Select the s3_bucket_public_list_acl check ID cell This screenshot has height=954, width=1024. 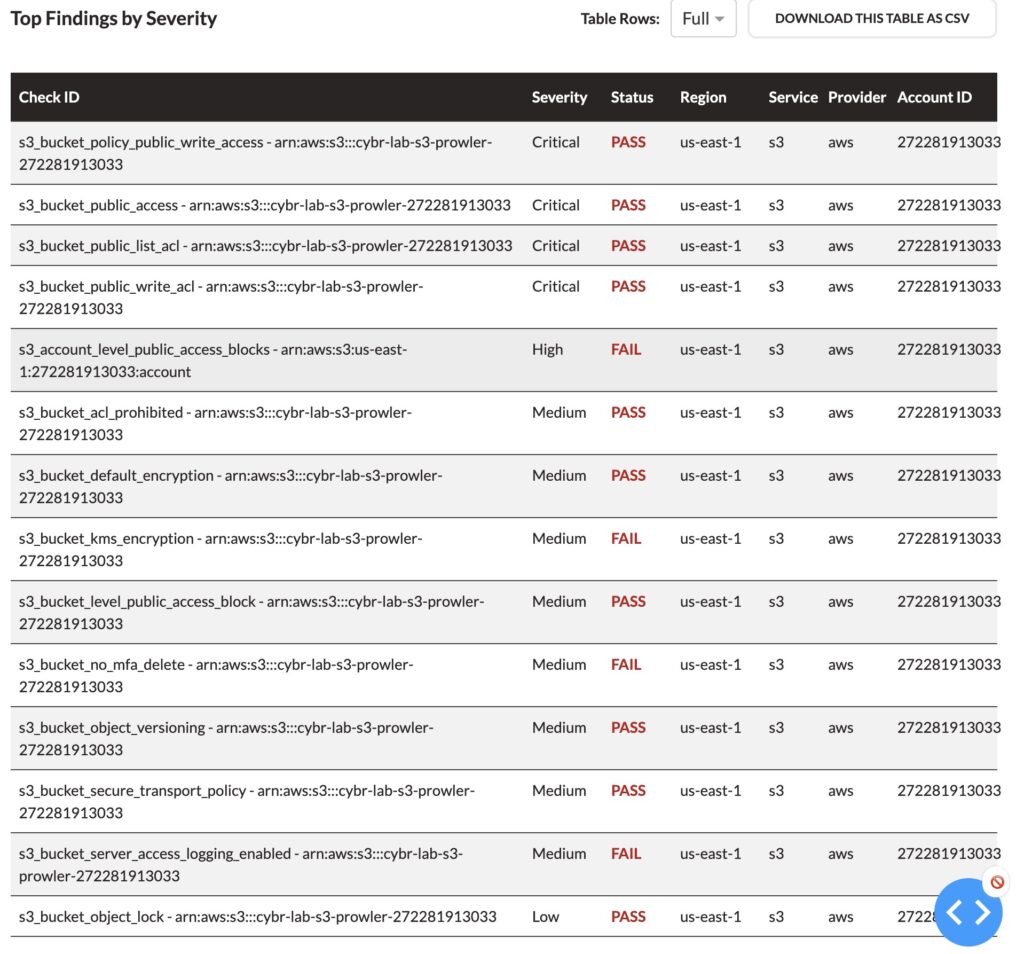tap(265, 246)
